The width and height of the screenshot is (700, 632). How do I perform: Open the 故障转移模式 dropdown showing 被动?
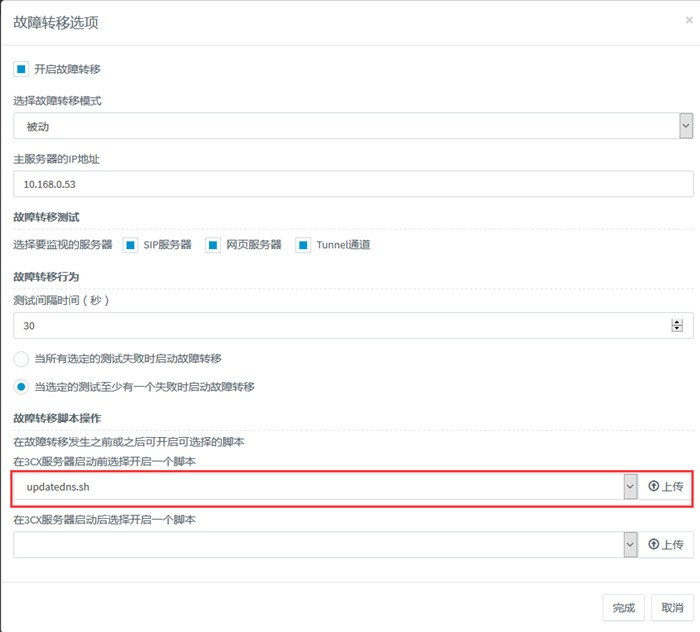[353, 126]
